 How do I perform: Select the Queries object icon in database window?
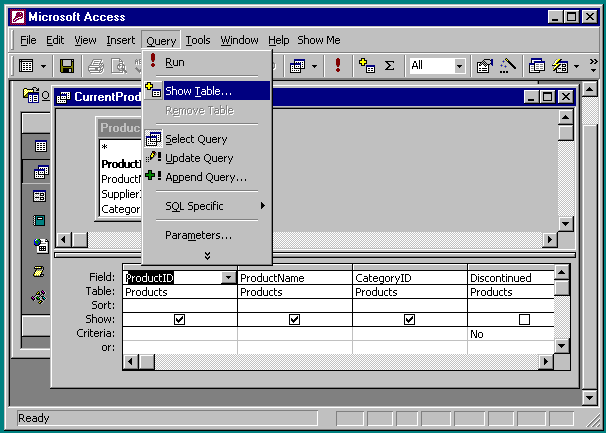click(41, 172)
